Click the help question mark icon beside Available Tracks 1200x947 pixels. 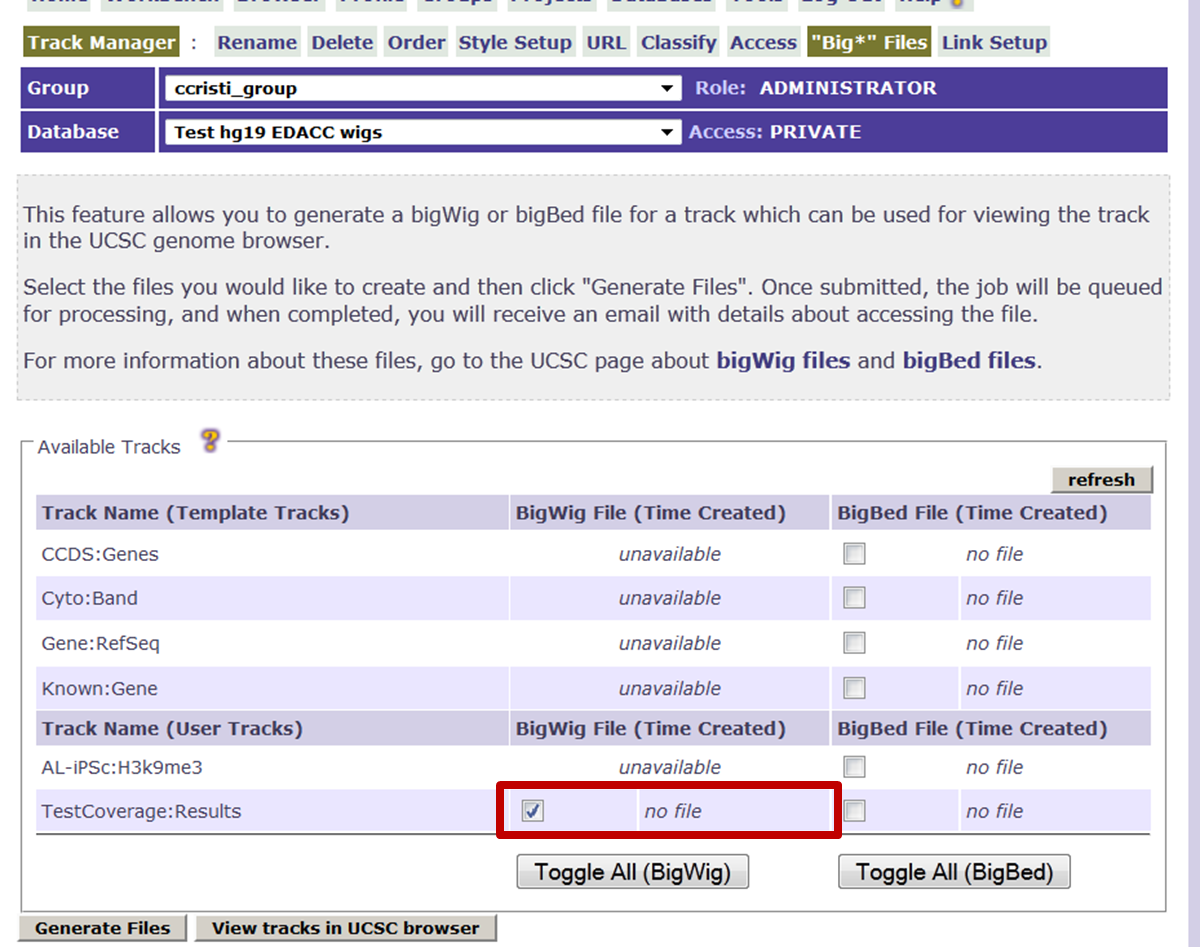point(210,441)
